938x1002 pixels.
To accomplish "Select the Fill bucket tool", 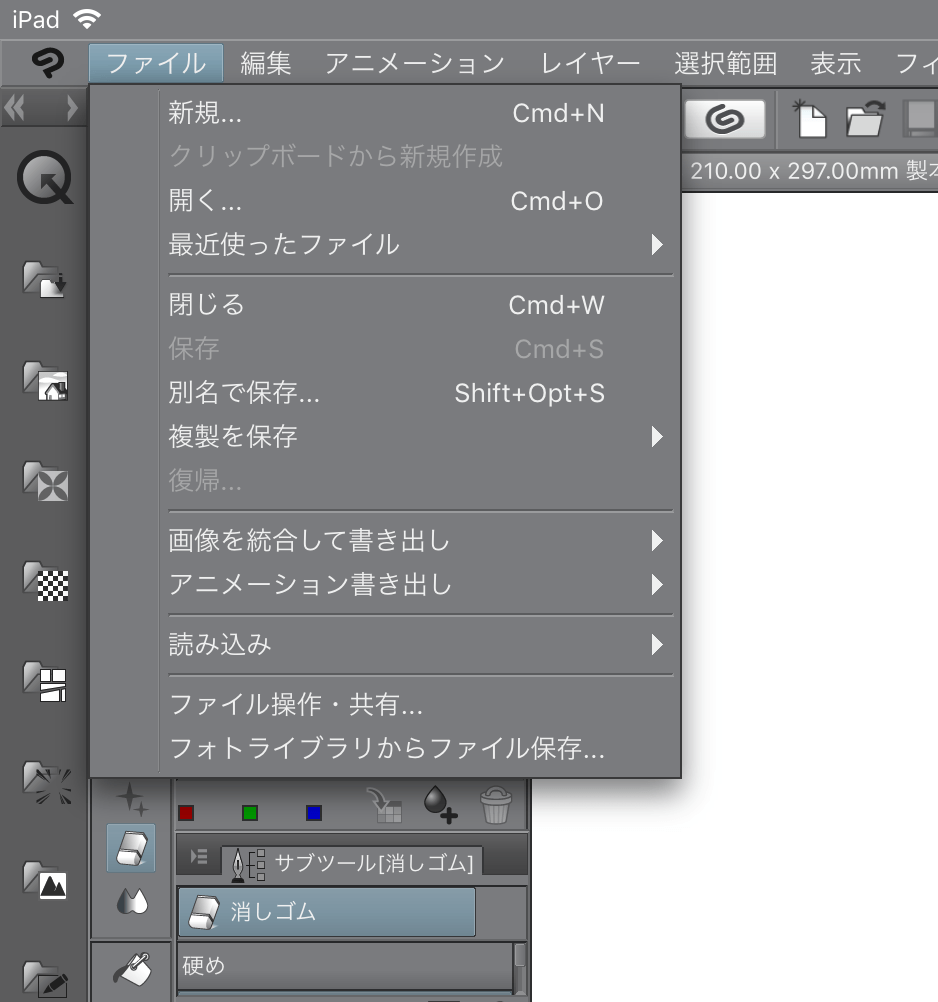I will pos(131,967).
